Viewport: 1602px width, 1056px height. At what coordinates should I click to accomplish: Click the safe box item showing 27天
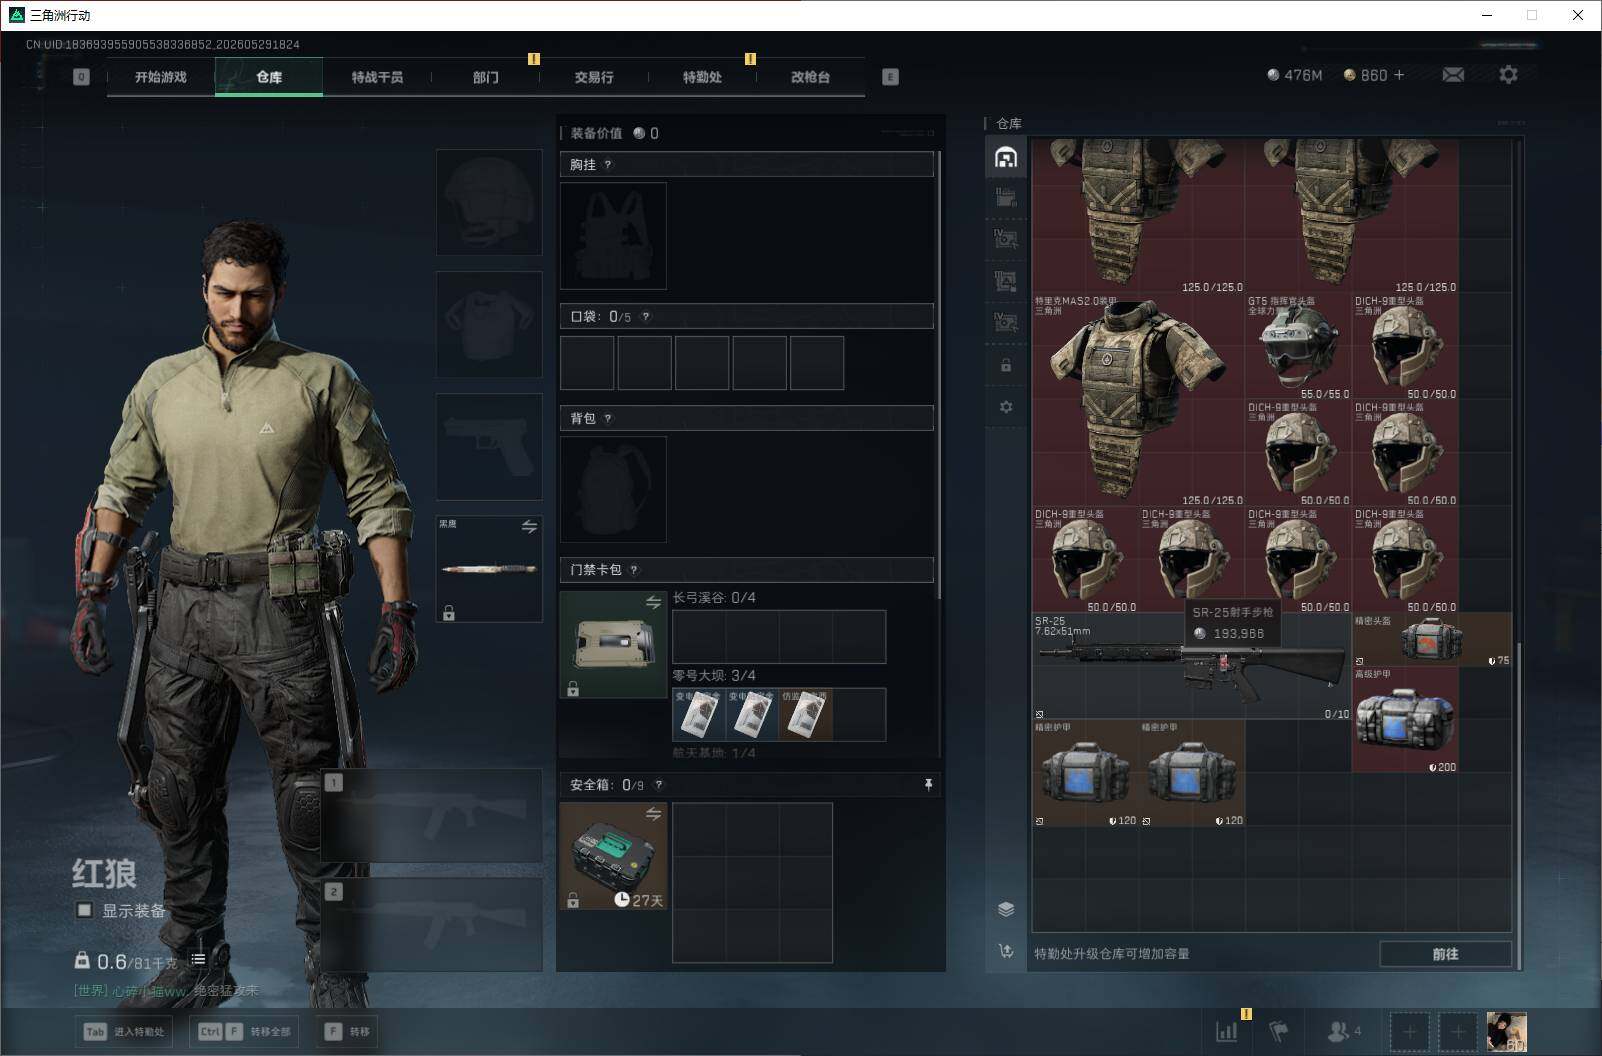click(x=613, y=857)
